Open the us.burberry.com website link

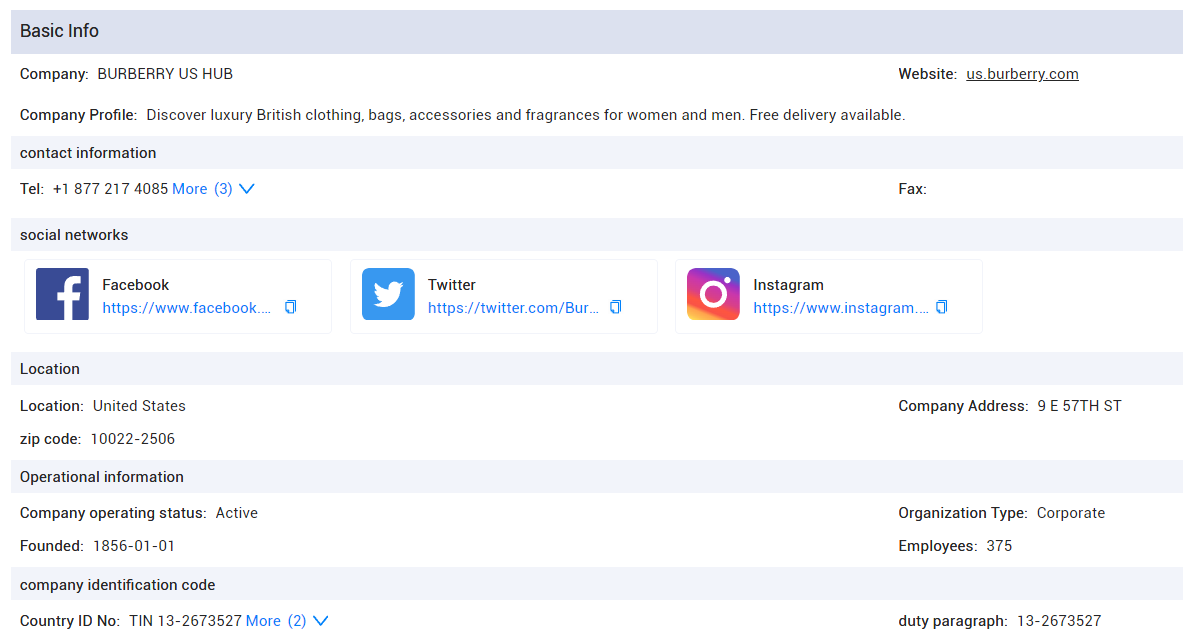[x=1022, y=74]
